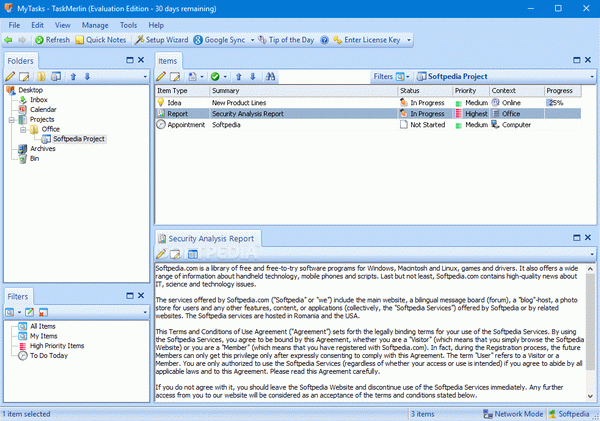Click the 25% progress bar for Idea
Image resolution: width=600 pixels, height=421 pixels.
[562, 103]
